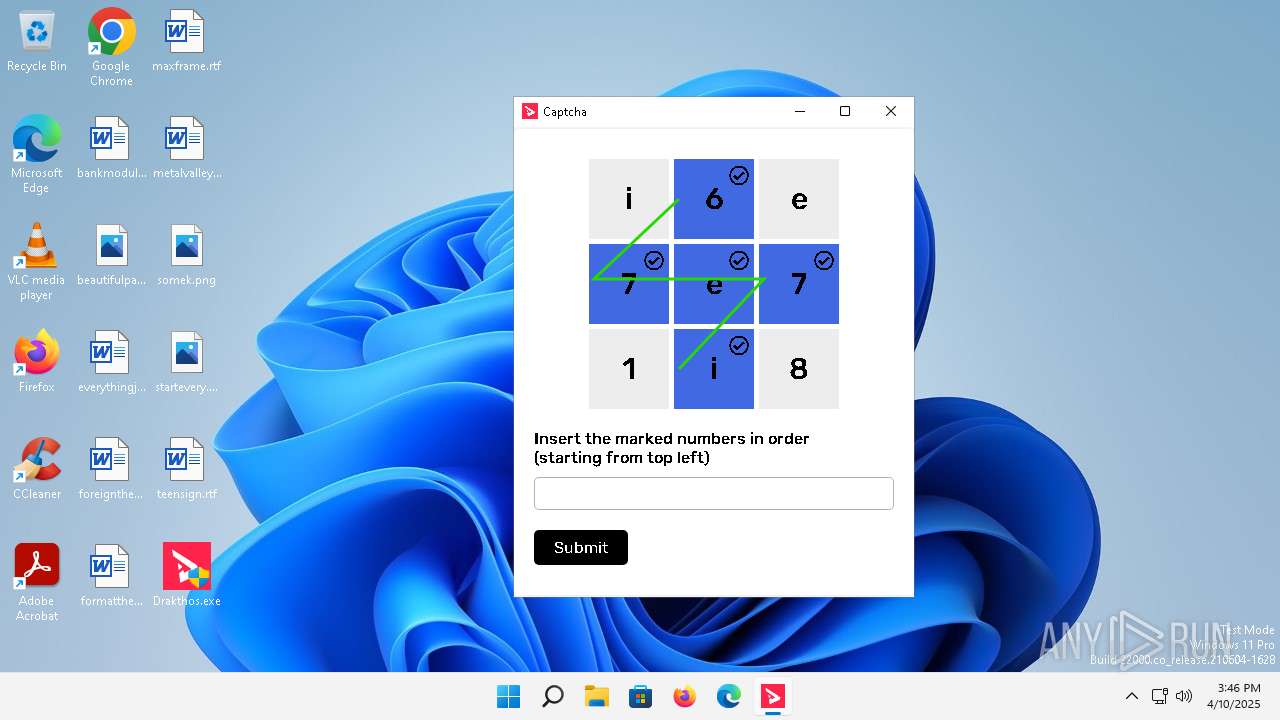Select the somek.png image file
The image size is (1280, 720).
[186, 255]
